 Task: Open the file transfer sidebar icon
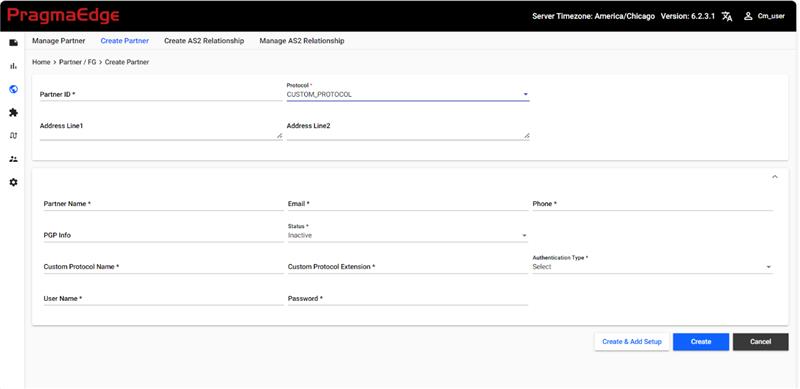click(x=14, y=42)
